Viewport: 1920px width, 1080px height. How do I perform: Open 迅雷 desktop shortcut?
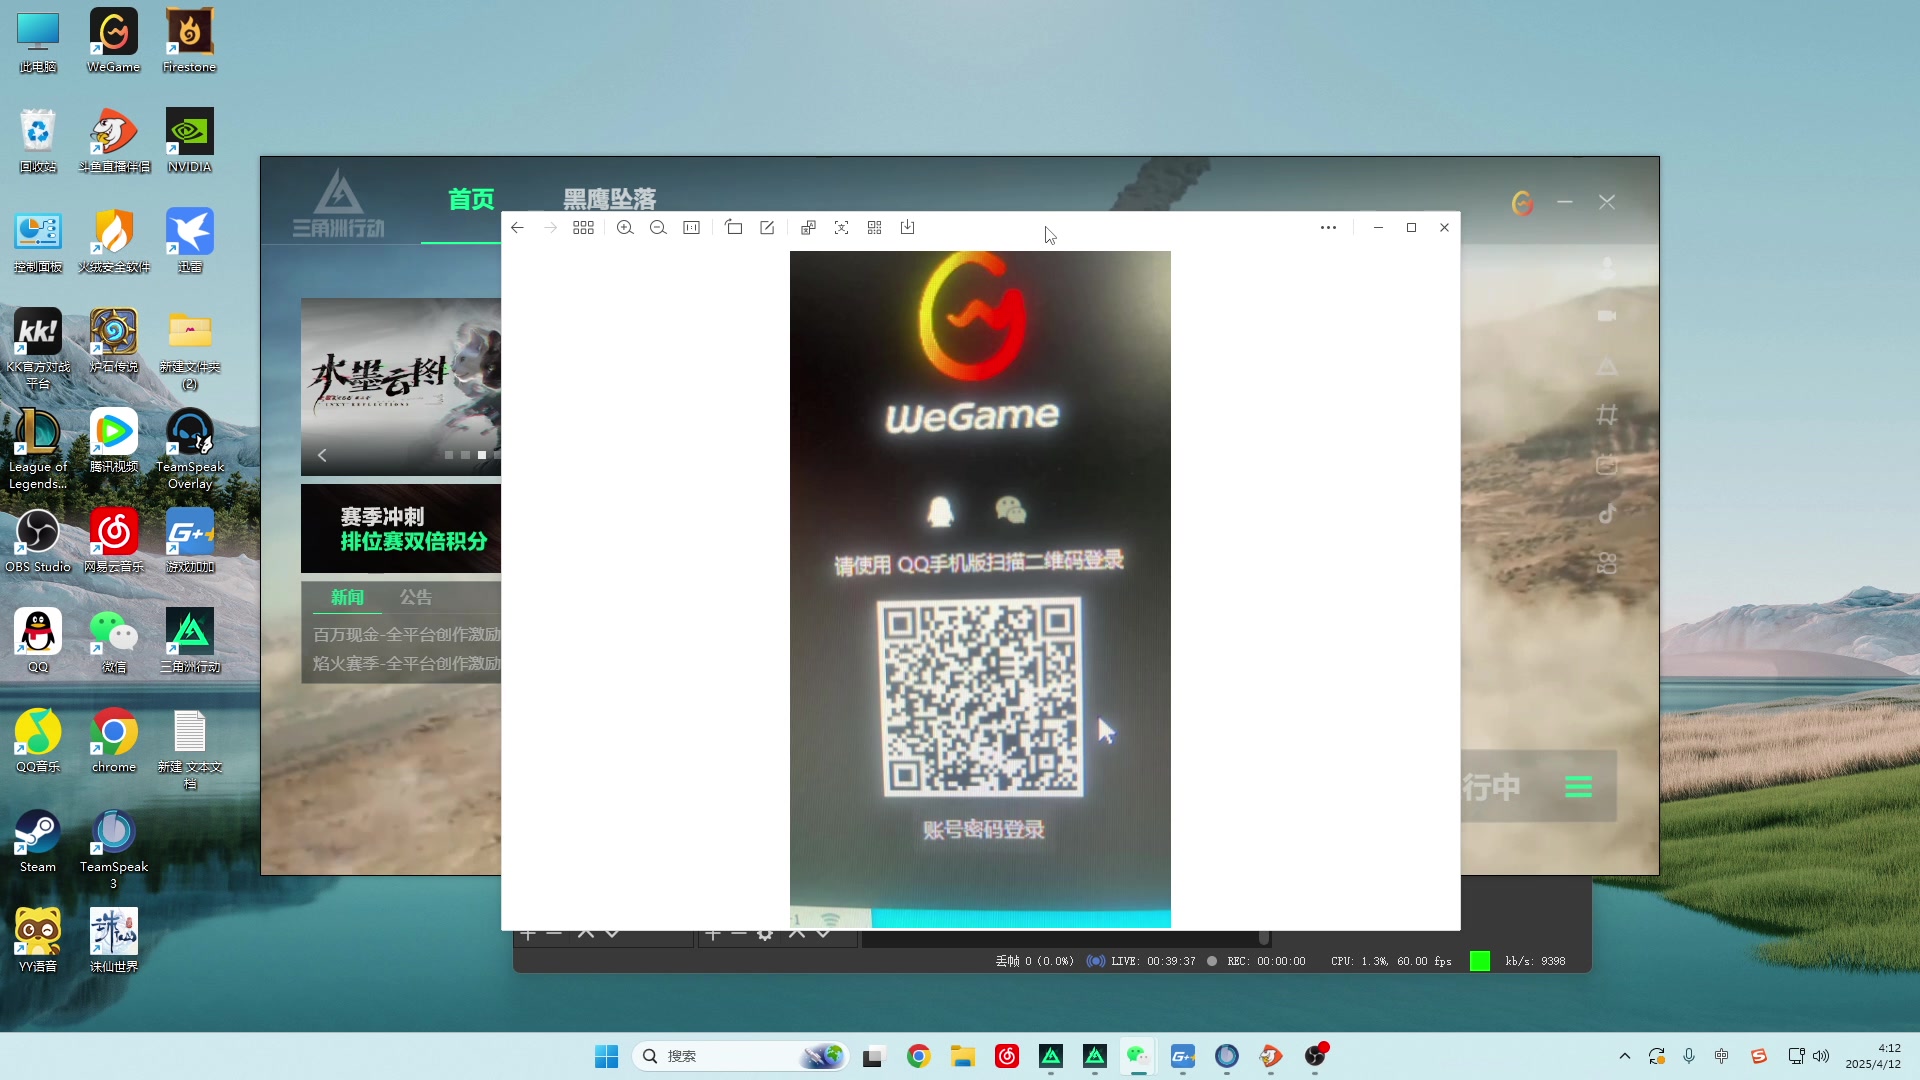[x=190, y=241]
